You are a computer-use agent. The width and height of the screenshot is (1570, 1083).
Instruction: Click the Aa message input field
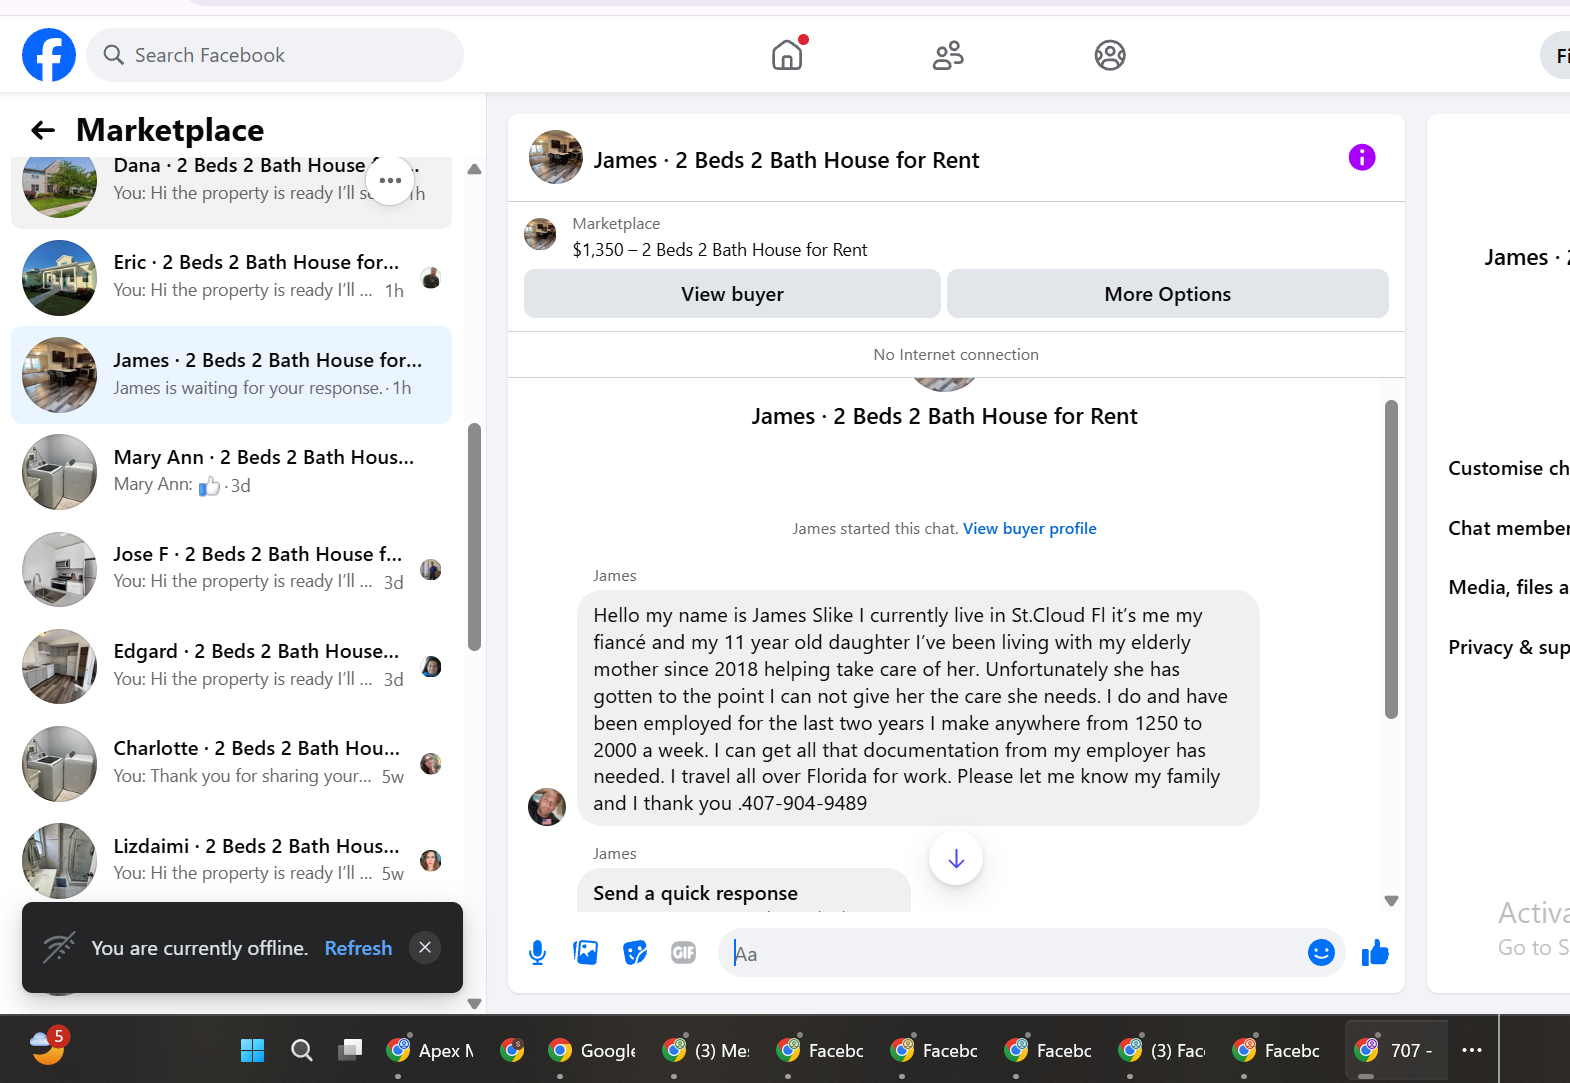[x=1015, y=953]
